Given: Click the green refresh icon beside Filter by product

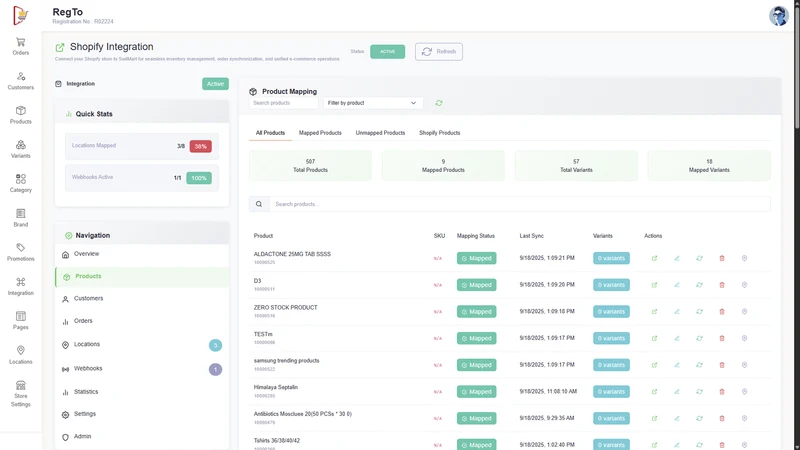Looking at the screenshot, I should (439, 103).
